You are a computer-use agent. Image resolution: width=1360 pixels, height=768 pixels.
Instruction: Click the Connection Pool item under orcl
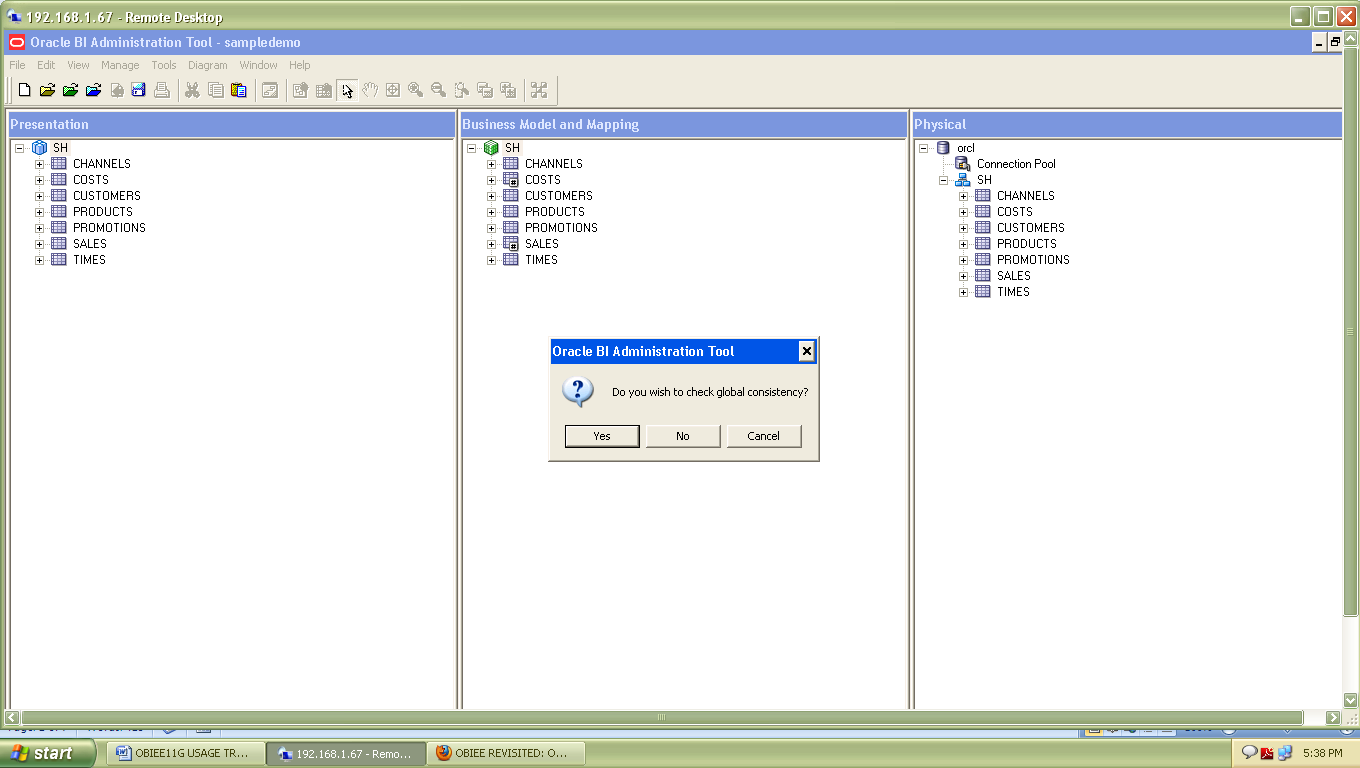point(1016,163)
